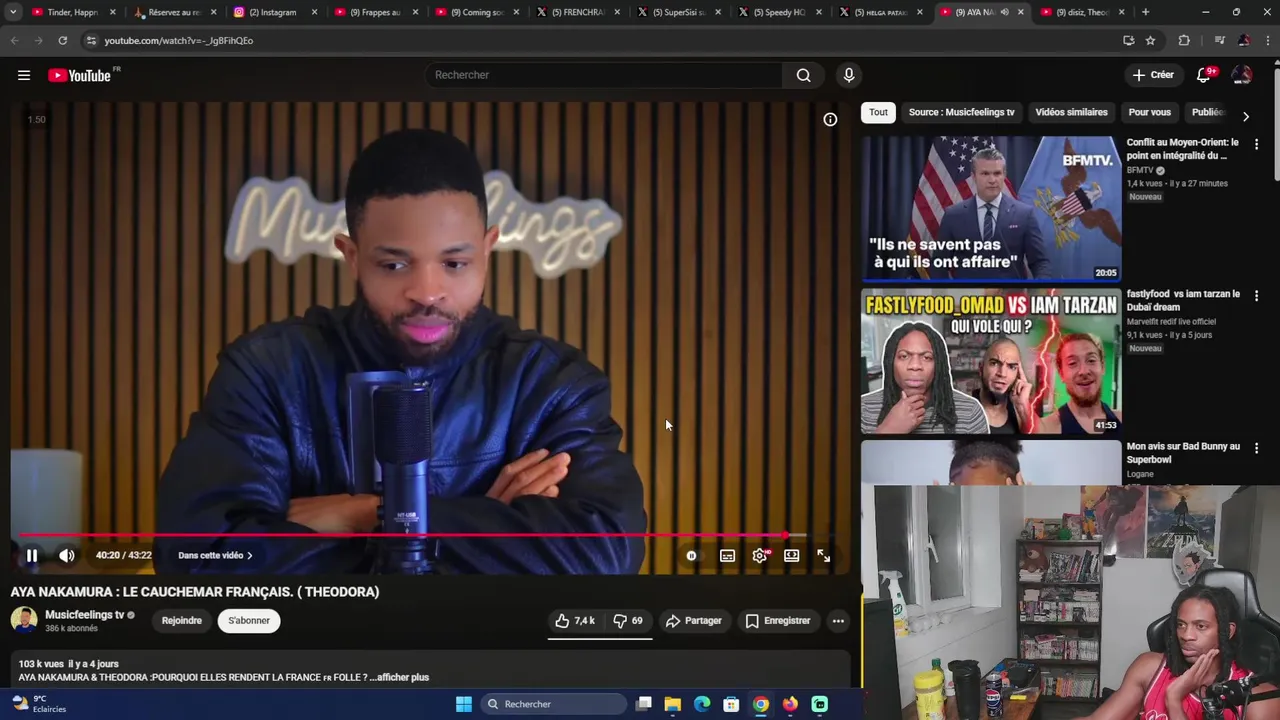Open a new browser tab
The image size is (1280, 720).
[x=1145, y=12]
